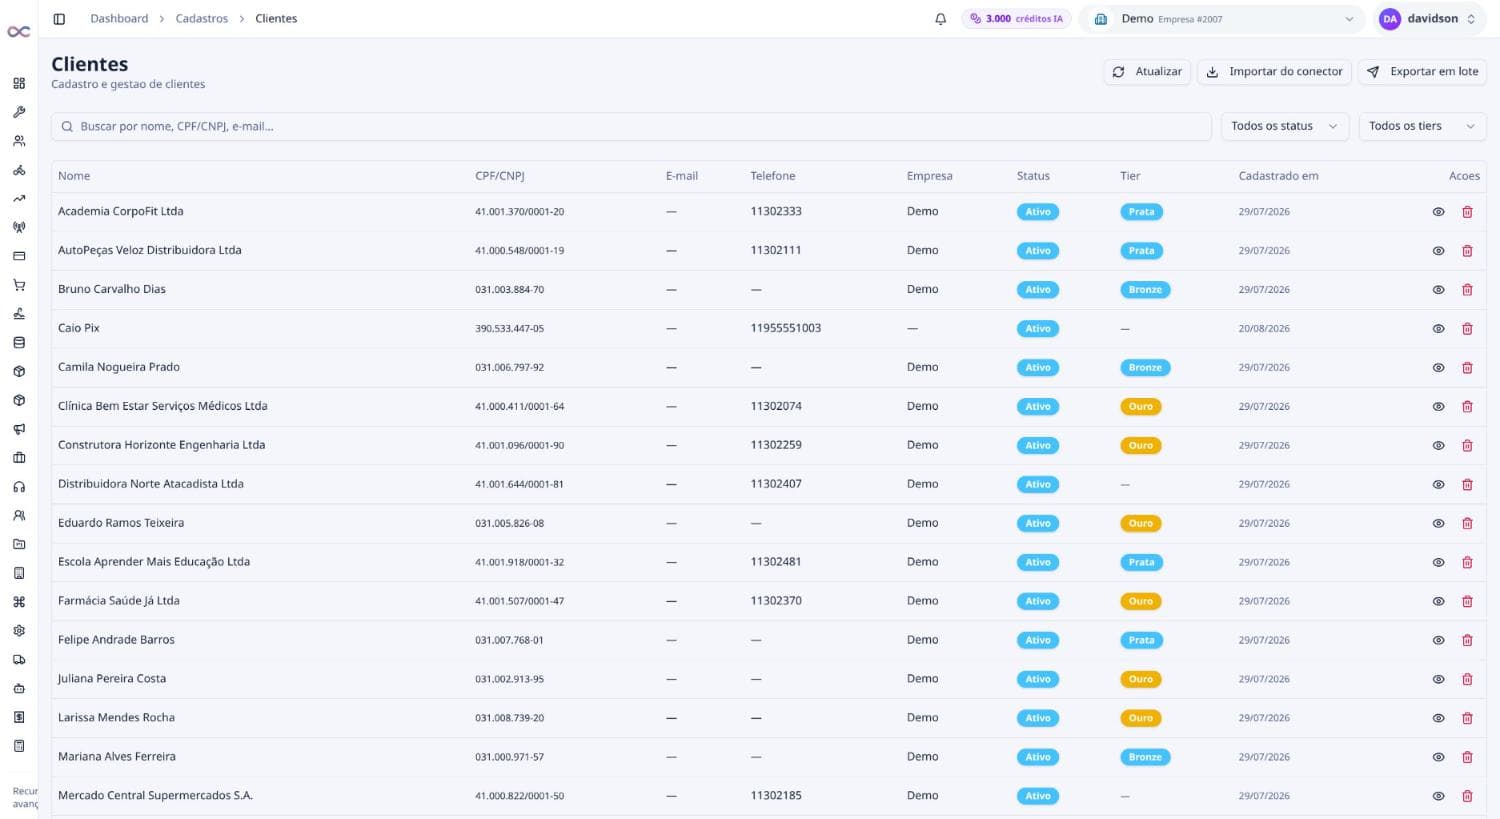Open the Demo Empresa #2007 company selector

pyautogui.click(x=1222, y=19)
